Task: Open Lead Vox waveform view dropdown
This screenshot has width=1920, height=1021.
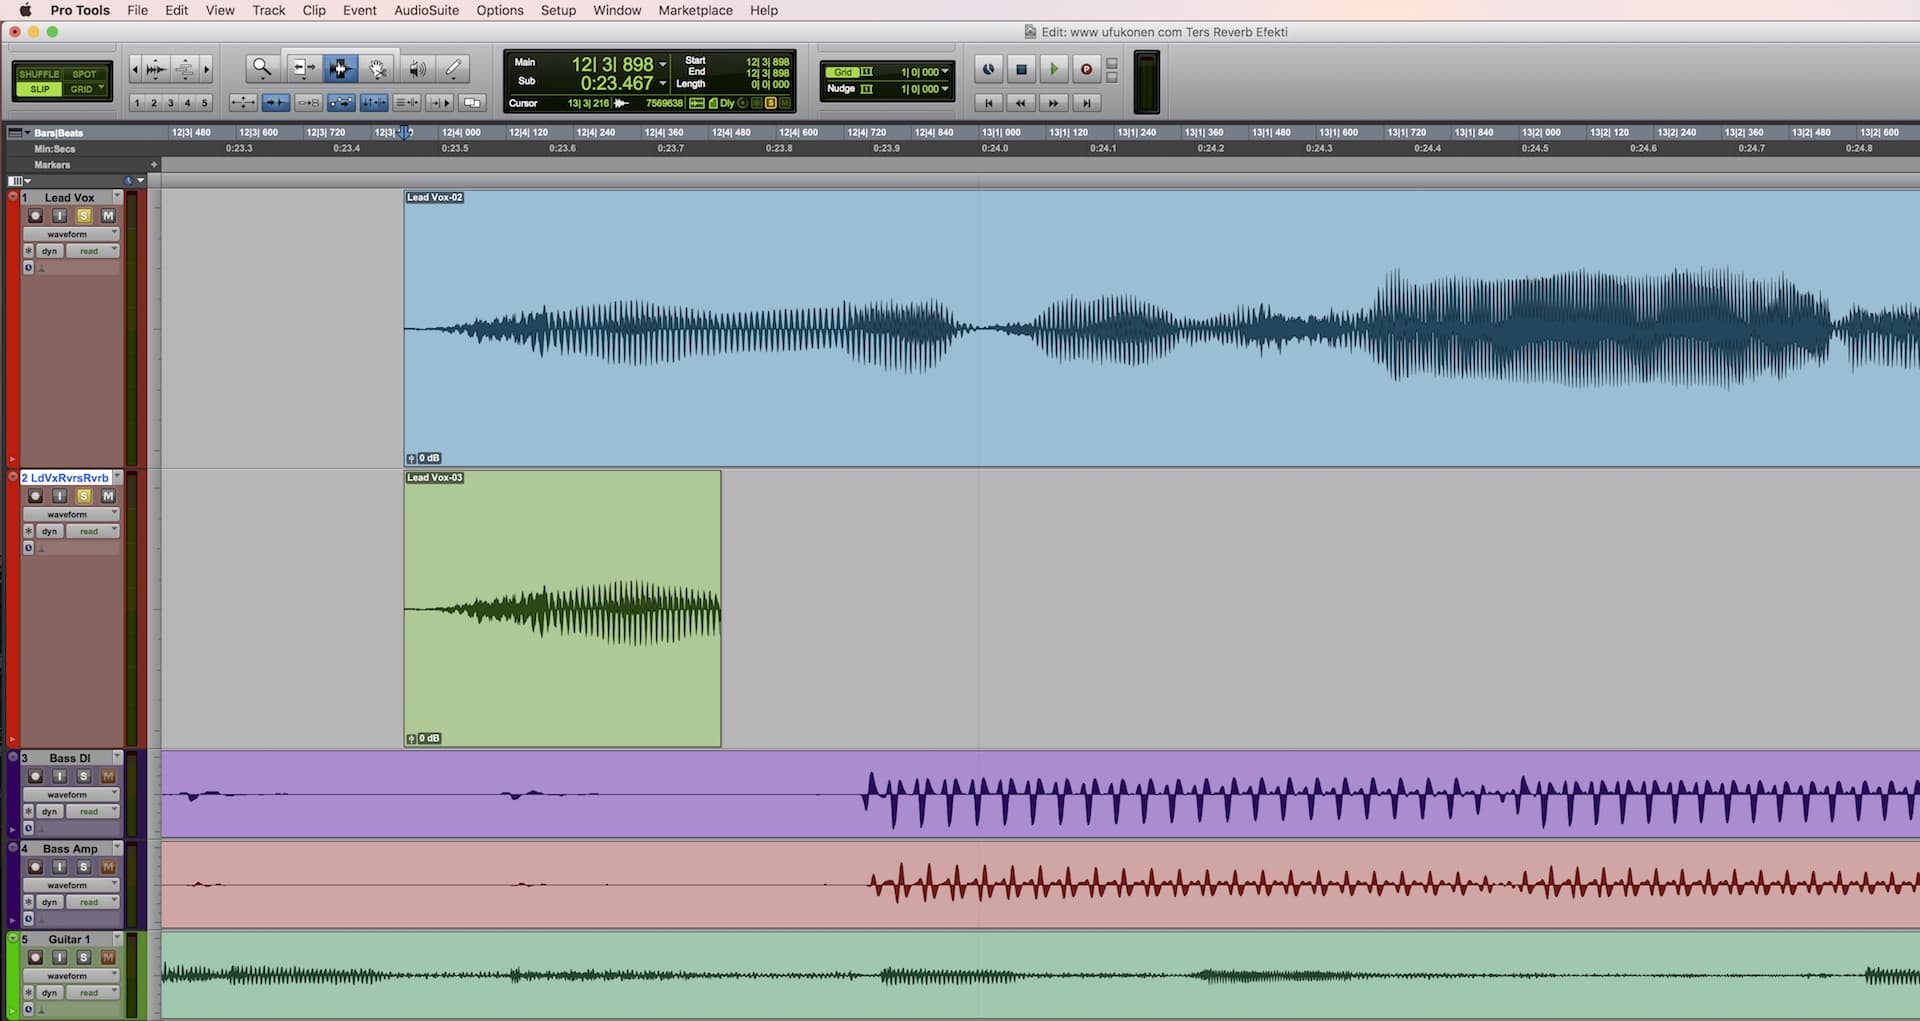Action: 70,234
